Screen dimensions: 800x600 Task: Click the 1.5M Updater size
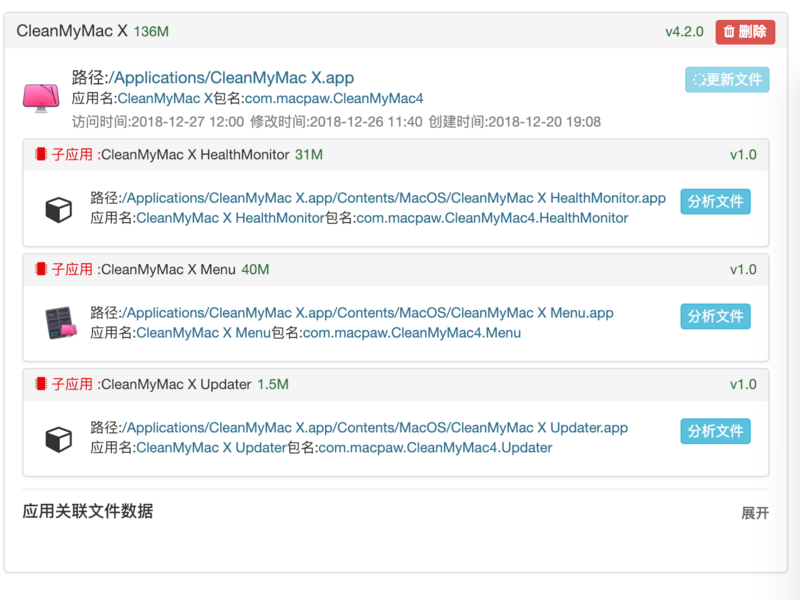(273, 384)
